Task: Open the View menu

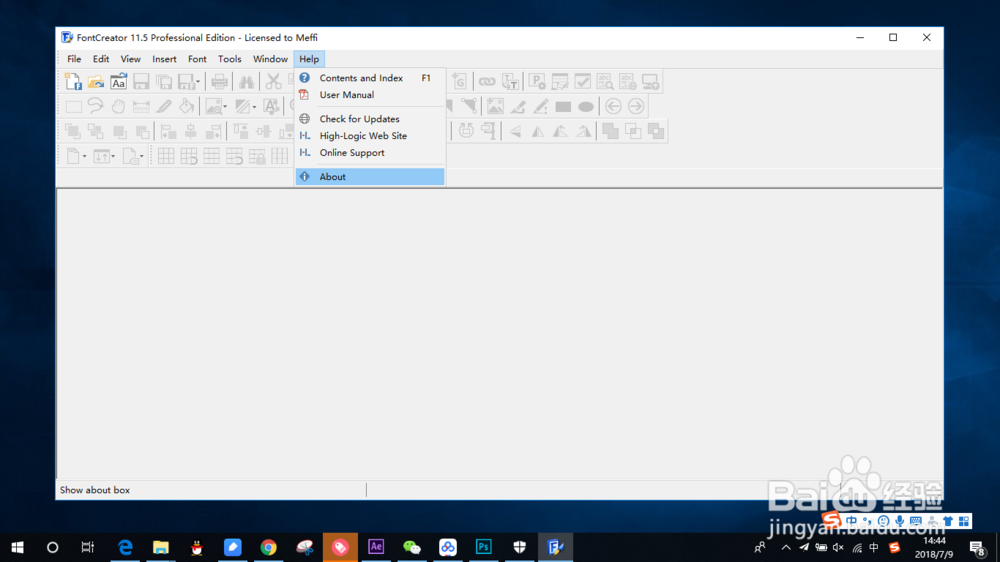Action: tap(131, 59)
